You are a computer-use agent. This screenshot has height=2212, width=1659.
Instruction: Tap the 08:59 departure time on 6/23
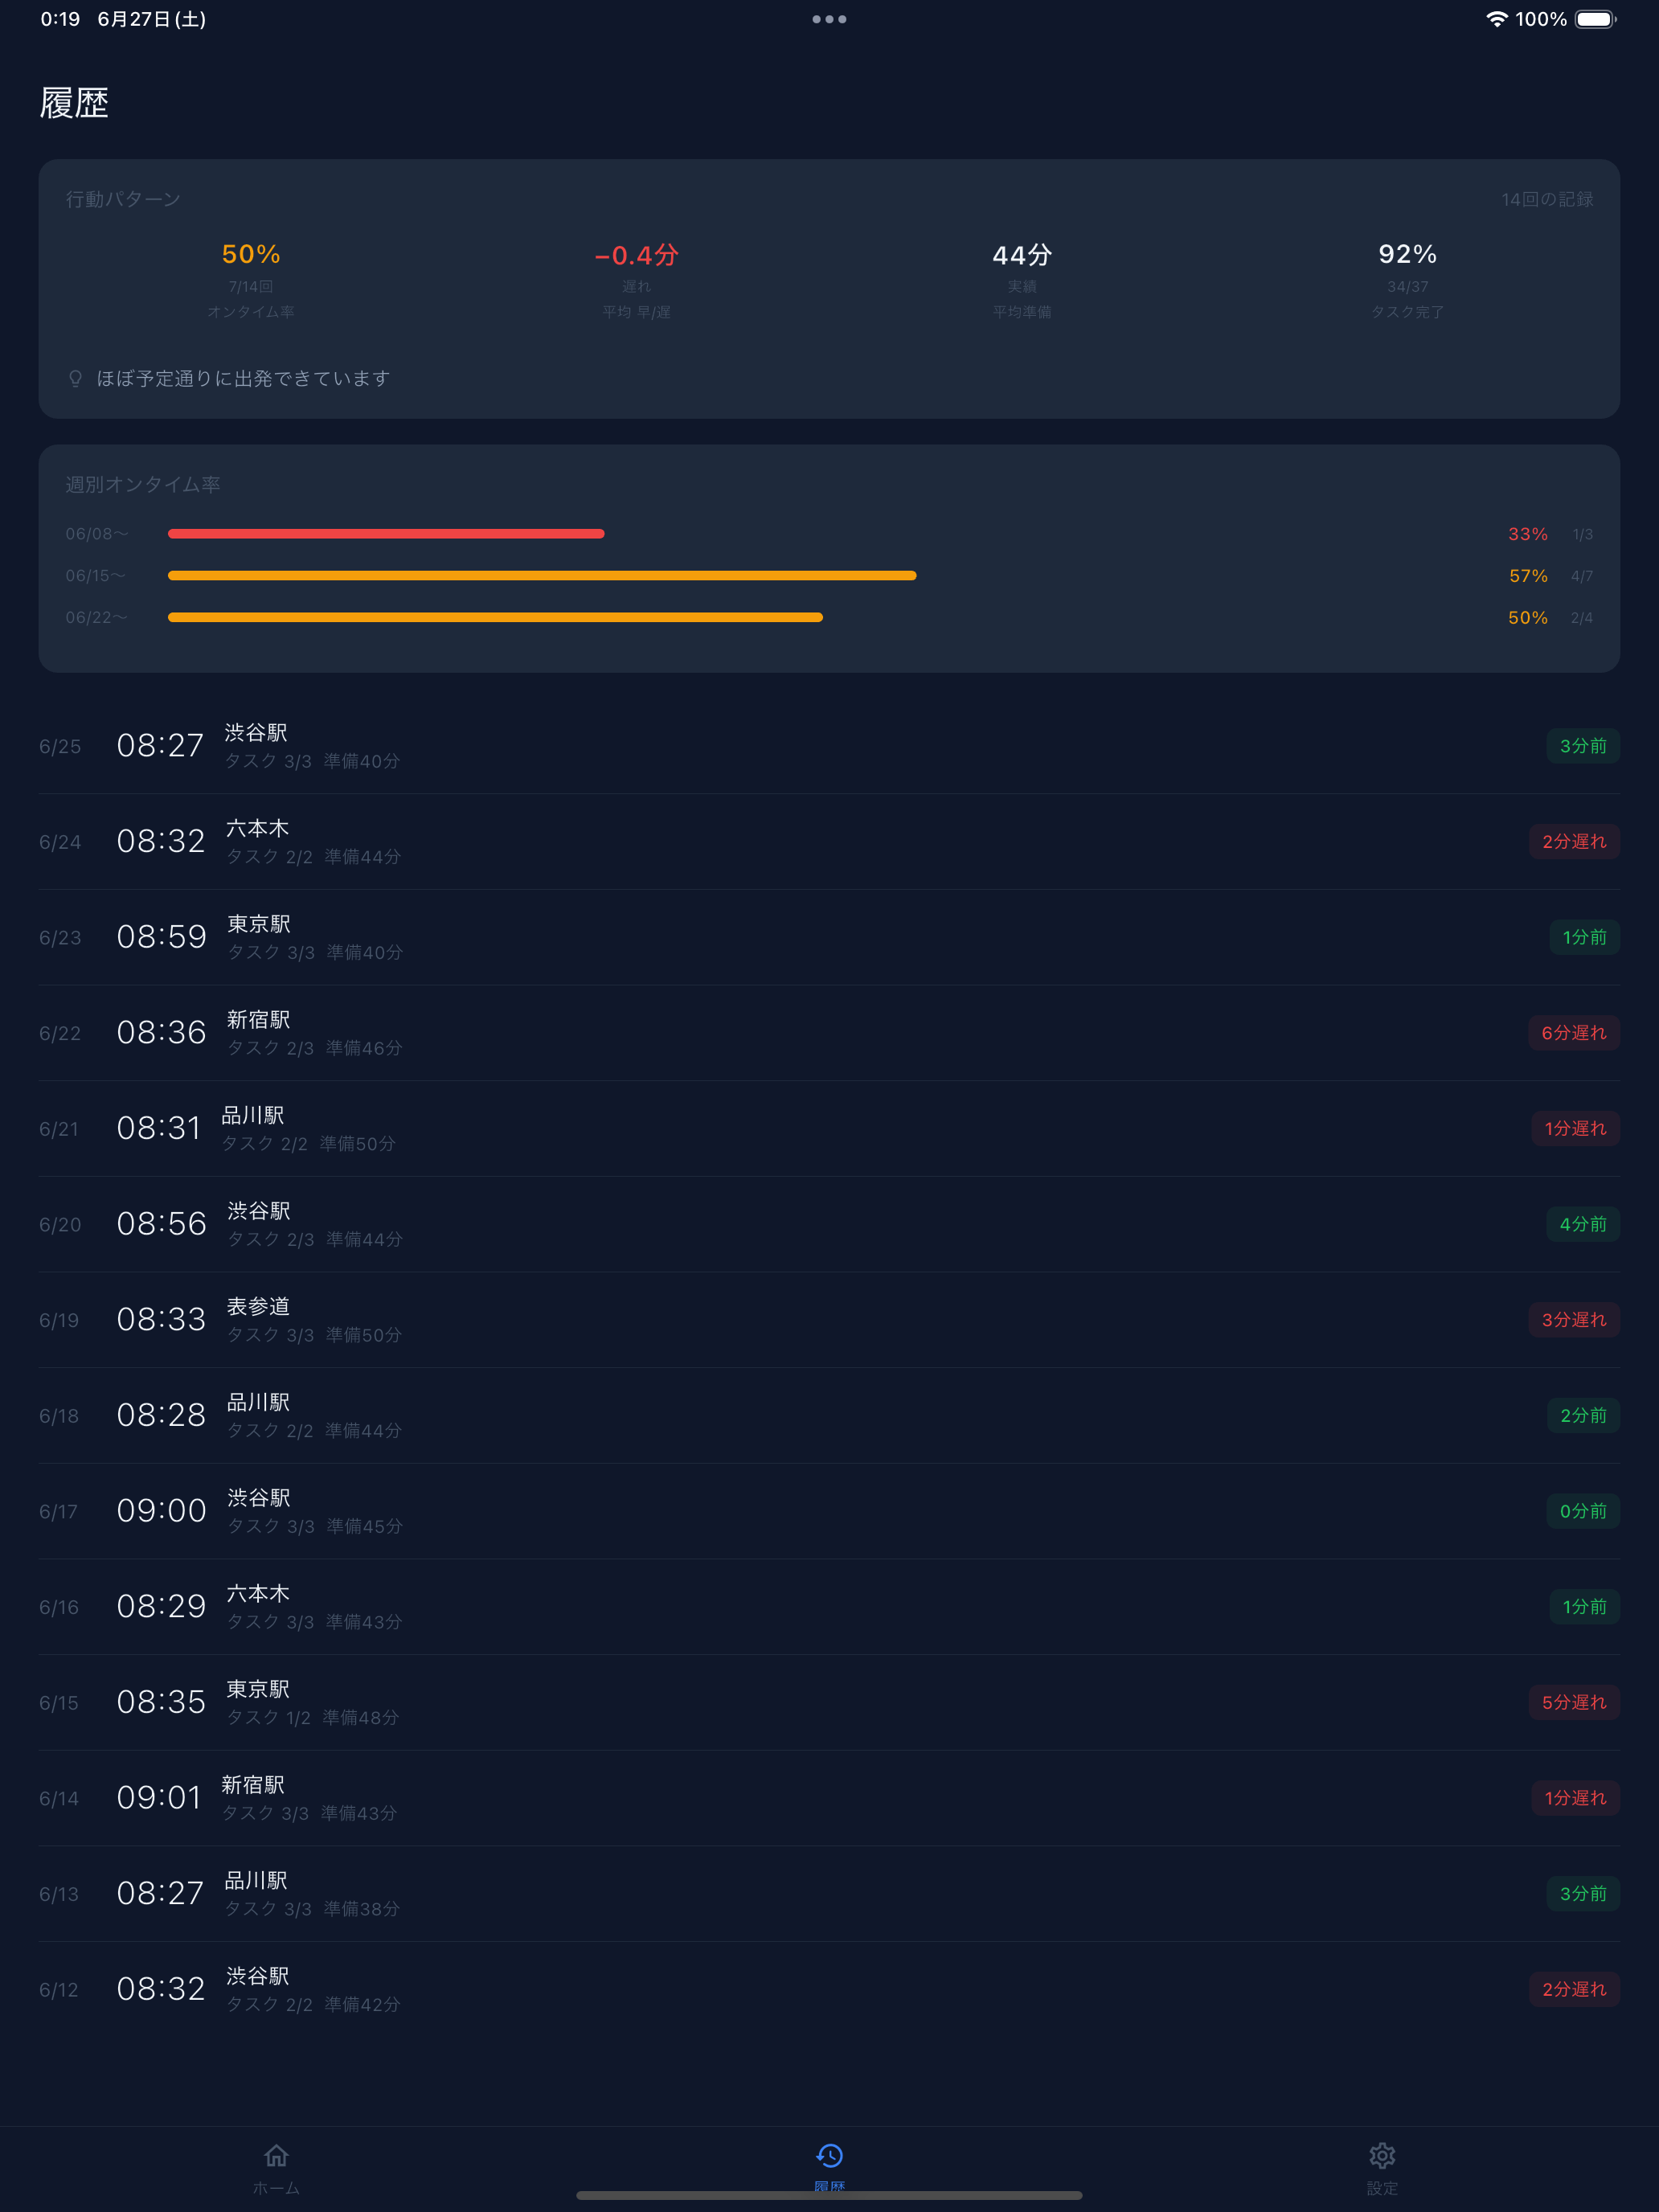(x=161, y=937)
